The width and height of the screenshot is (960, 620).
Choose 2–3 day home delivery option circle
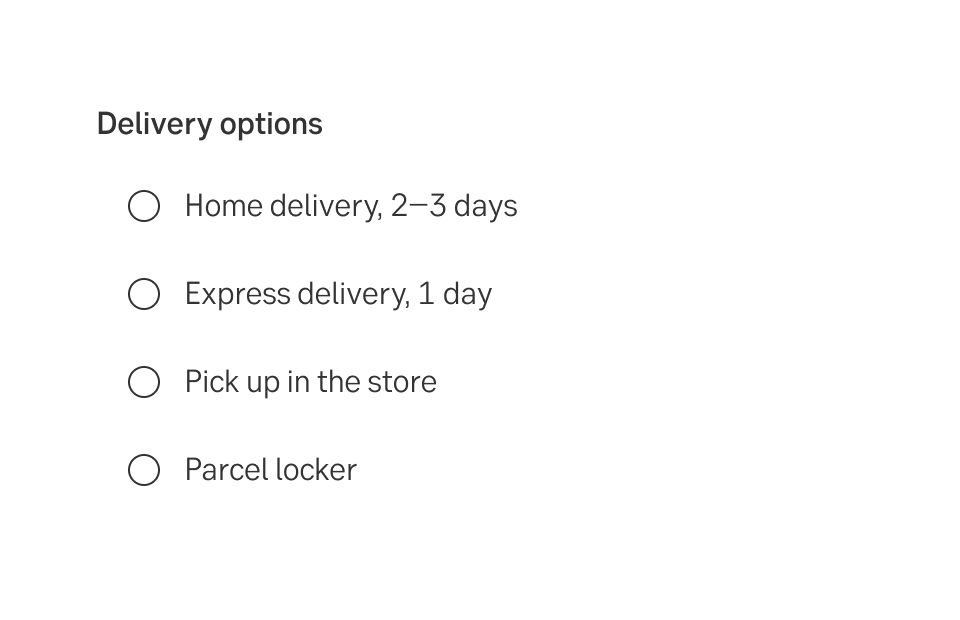pyautogui.click(x=144, y=206)
